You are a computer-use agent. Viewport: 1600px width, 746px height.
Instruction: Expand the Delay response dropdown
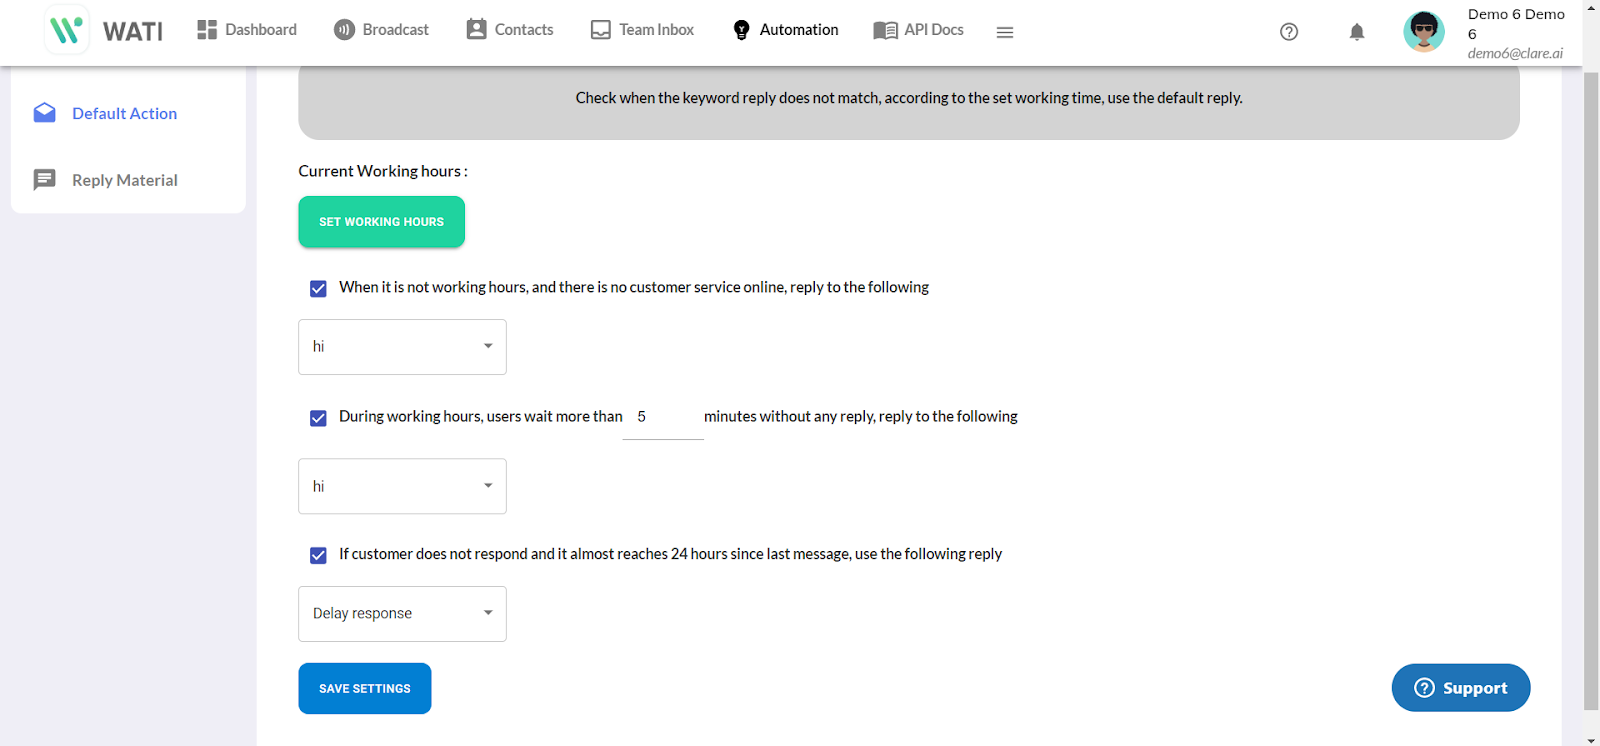402,614
